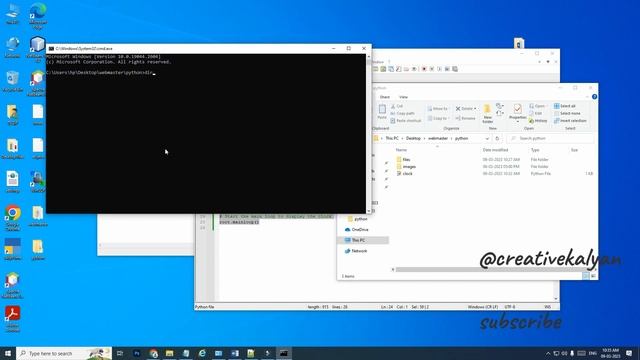Expand the address bar history dropdown
The image size is (640, 360).
pos(487,139)
